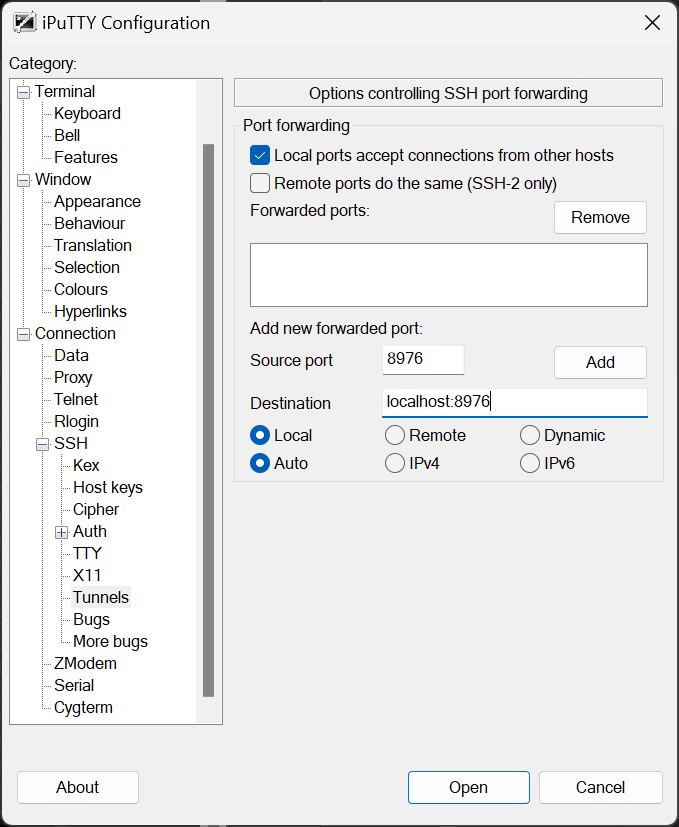The image size is (679, 827).
Task: Select Tunnels in category tree
Action: [x=101, y=598]
